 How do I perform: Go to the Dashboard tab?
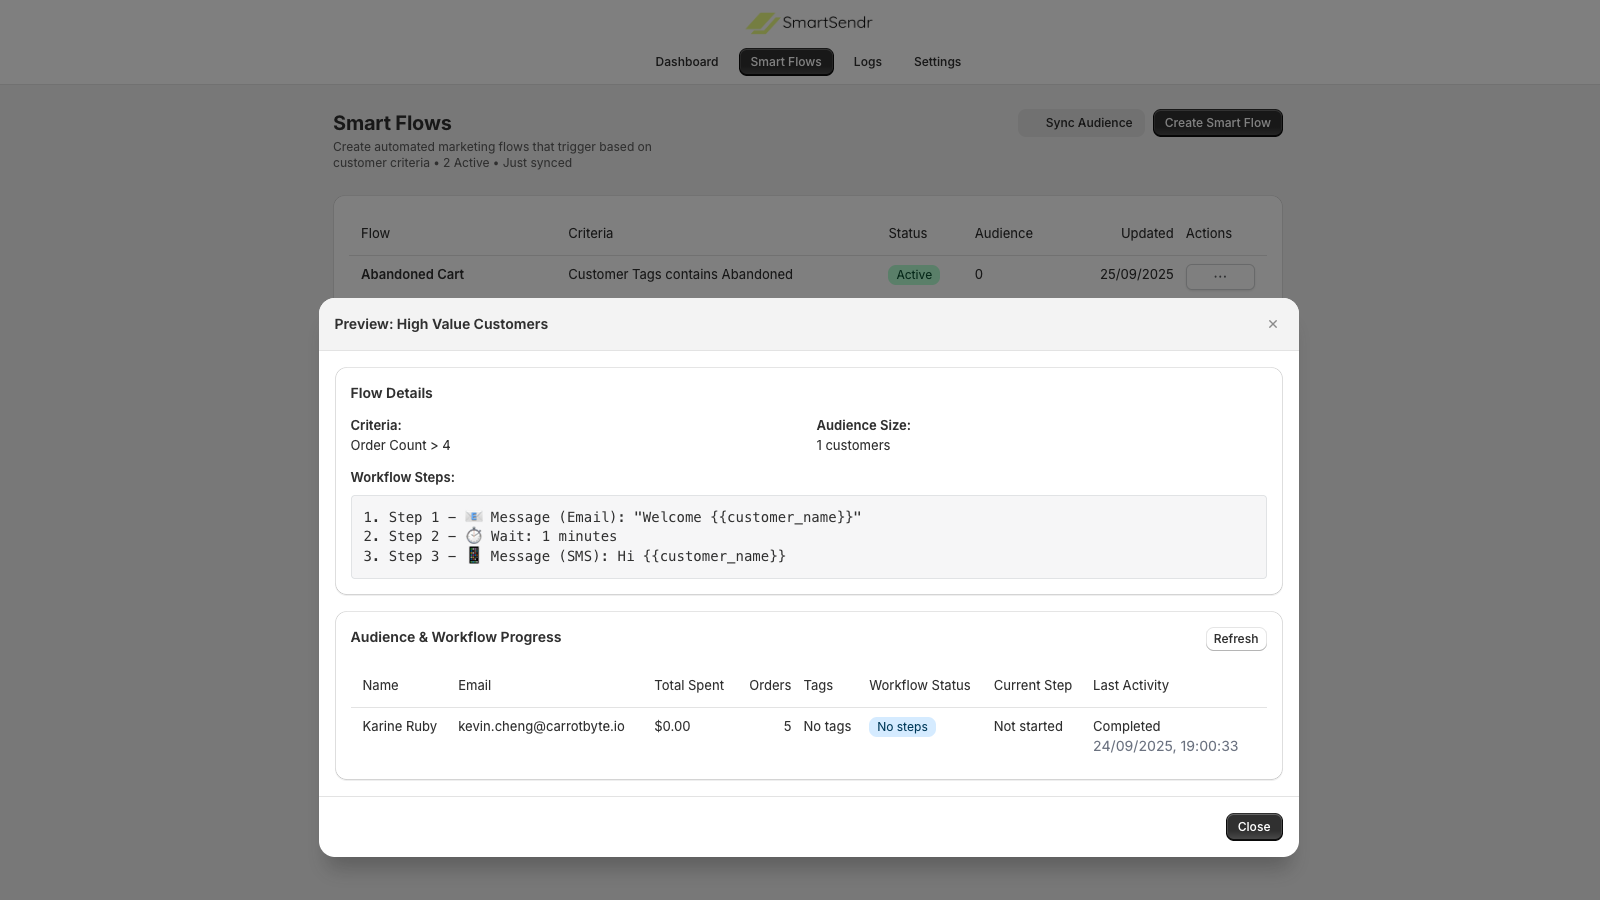(x=687, y=62)
